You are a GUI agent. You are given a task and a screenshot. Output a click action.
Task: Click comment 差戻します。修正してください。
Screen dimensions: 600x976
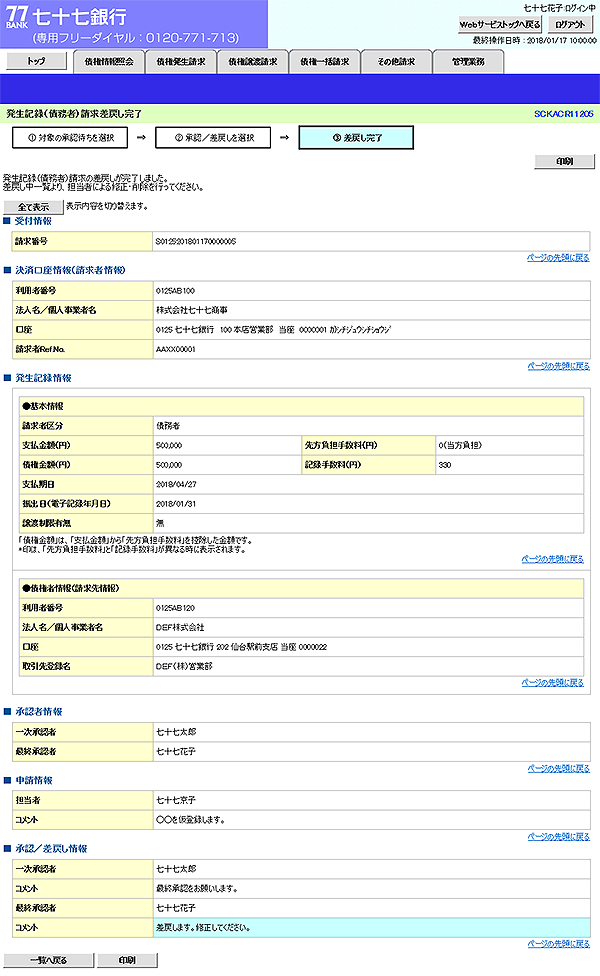(204, 927)
